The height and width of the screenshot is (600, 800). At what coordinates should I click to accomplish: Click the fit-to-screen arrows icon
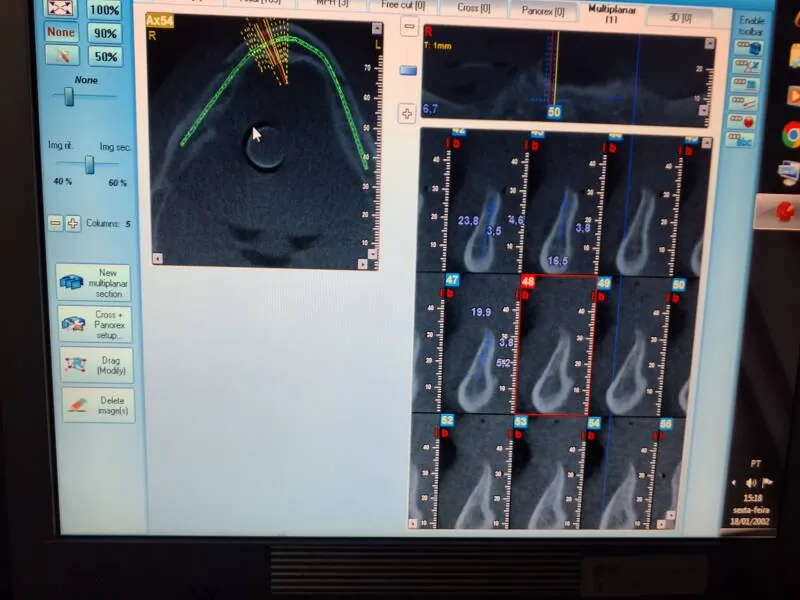pyautogui.click(x=61, y=8)
